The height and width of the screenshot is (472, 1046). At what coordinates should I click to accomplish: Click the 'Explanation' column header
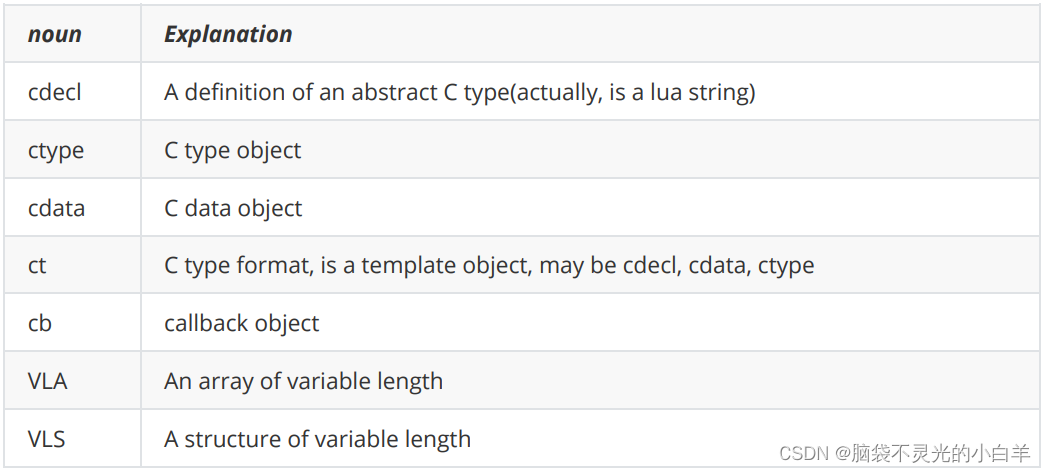pos(228,34)
